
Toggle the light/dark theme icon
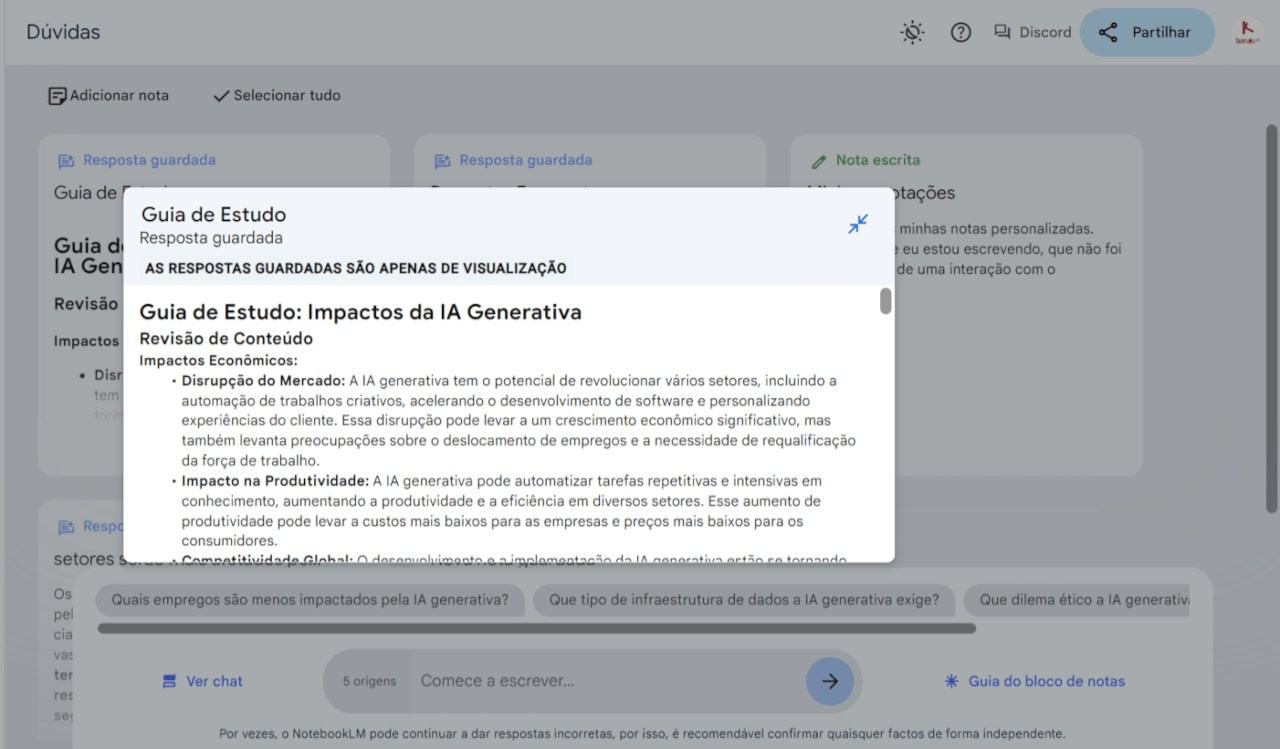pos(912,32)
